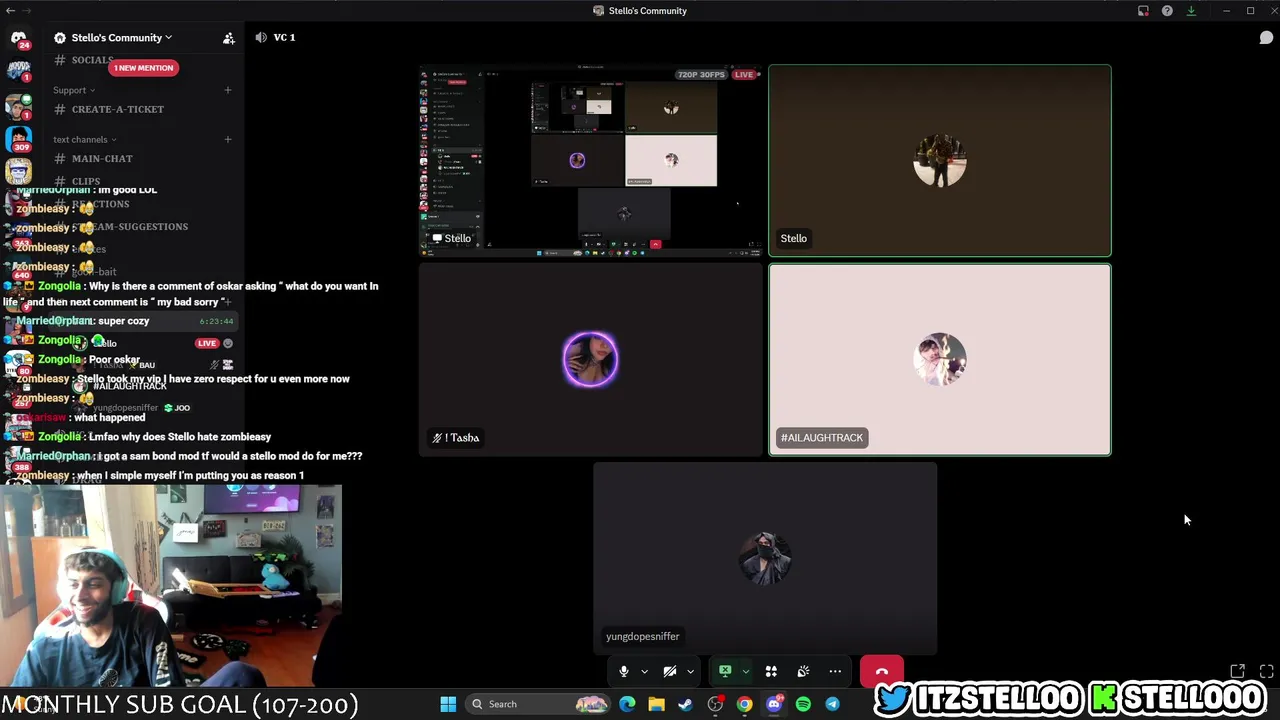Turn on the camera in call controls
The image size is (1280, 720).
point(669,672)
